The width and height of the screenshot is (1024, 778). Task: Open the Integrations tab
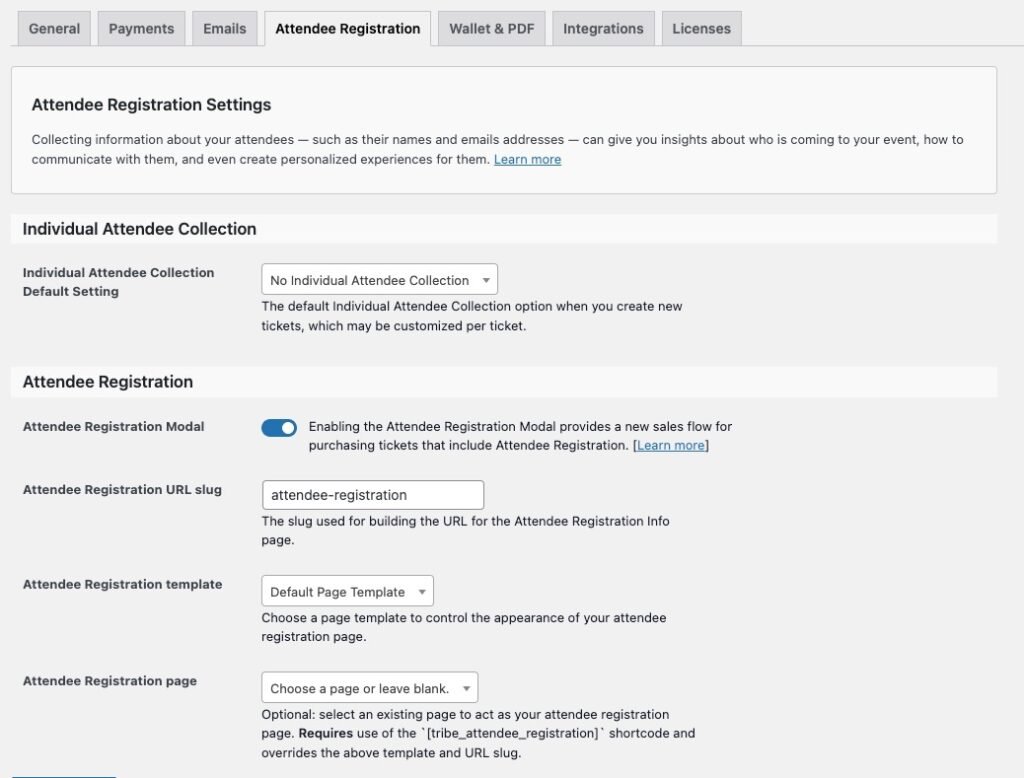click(603, 29)
